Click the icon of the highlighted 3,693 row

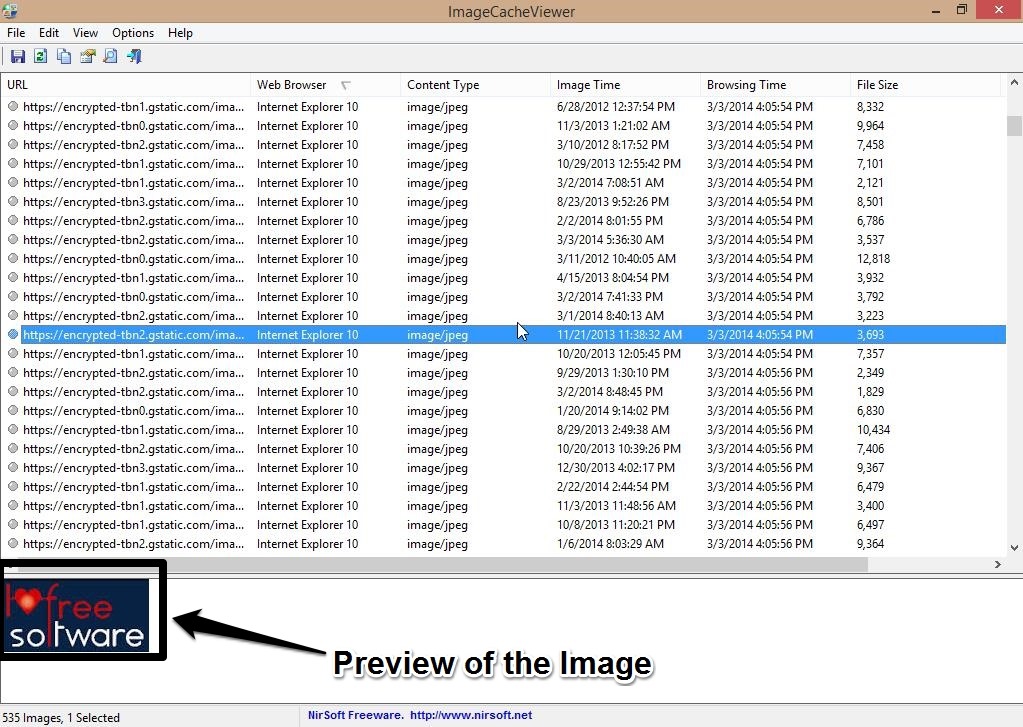click(x=13, y=334)
